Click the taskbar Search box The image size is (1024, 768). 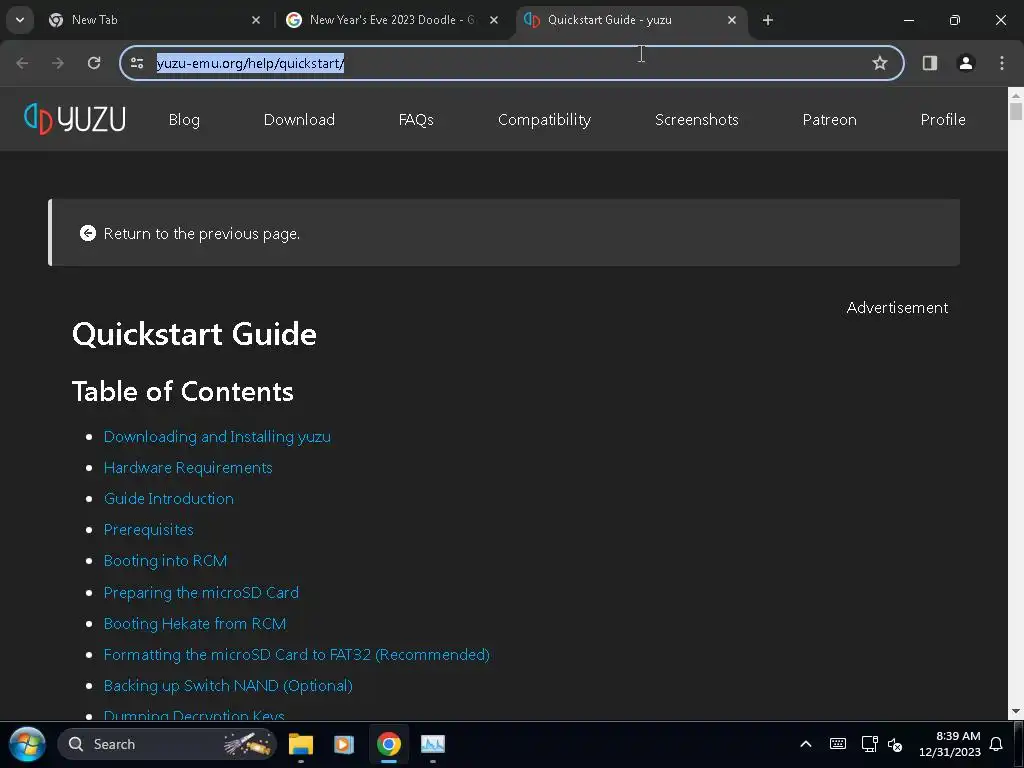pos(167,744)
